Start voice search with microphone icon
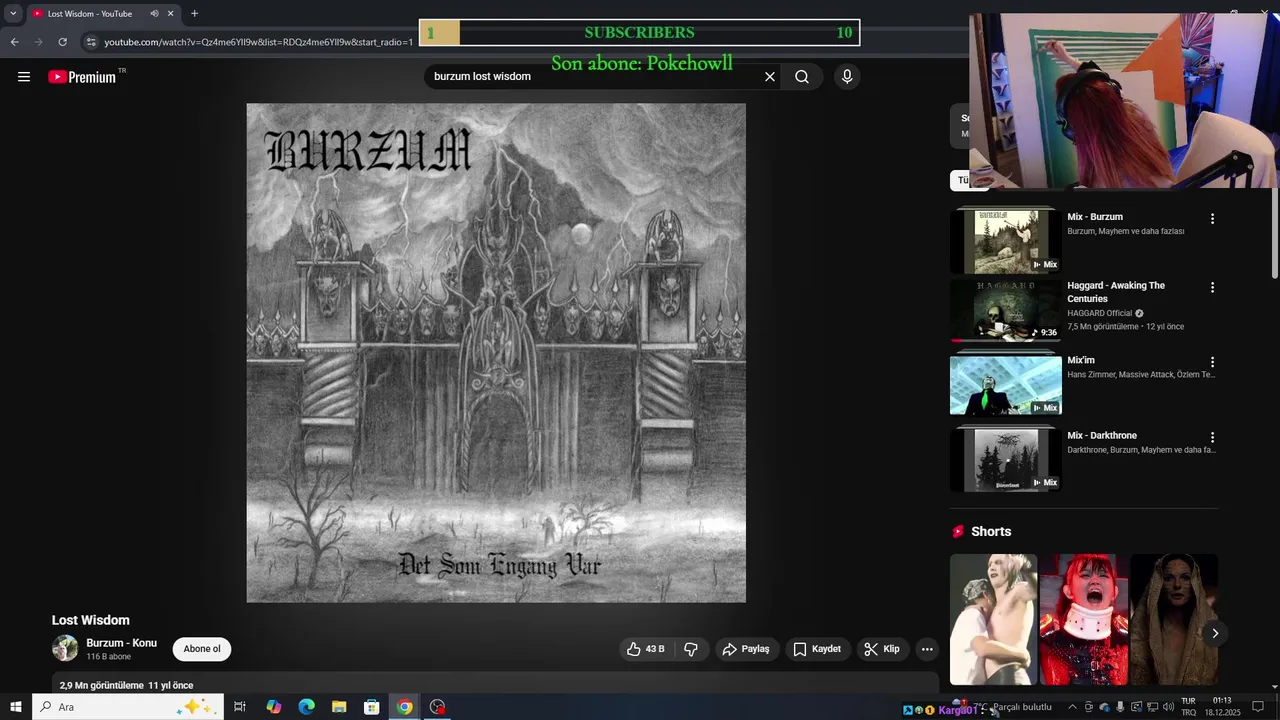This screenshot has width=1280, height=720. [847, 77]
